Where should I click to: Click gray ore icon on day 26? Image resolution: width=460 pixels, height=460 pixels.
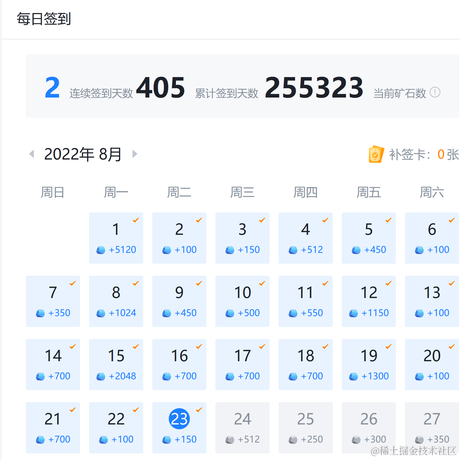[x=356, y=440]
